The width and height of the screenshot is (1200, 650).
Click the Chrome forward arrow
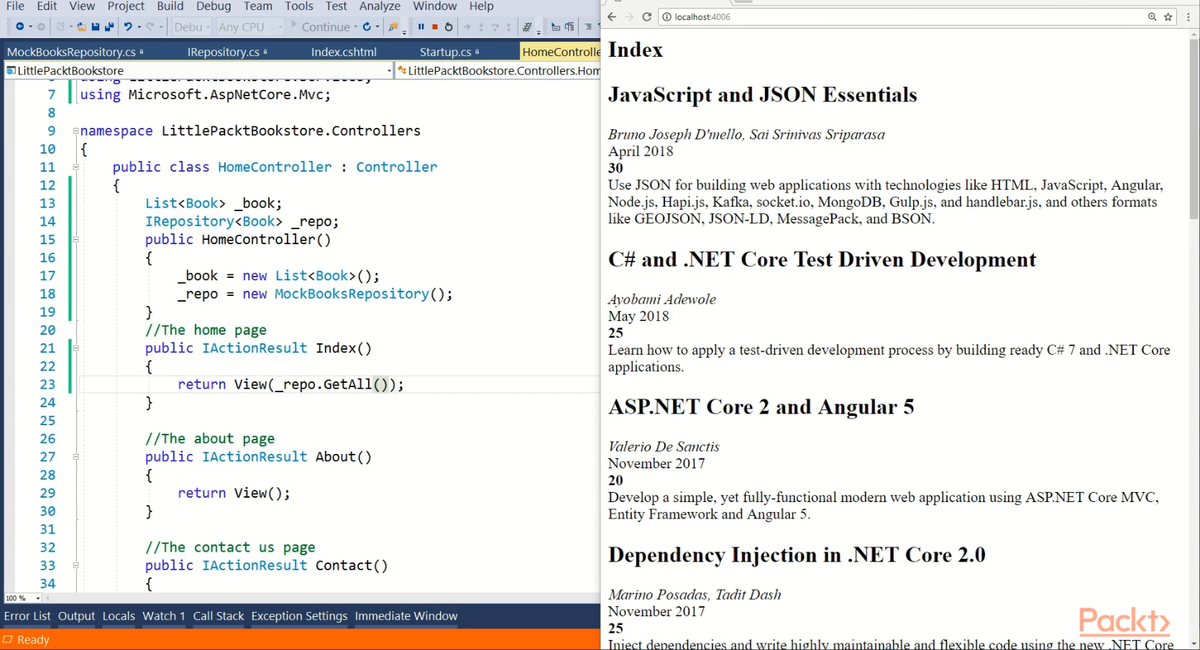click(x=629, y=17)
